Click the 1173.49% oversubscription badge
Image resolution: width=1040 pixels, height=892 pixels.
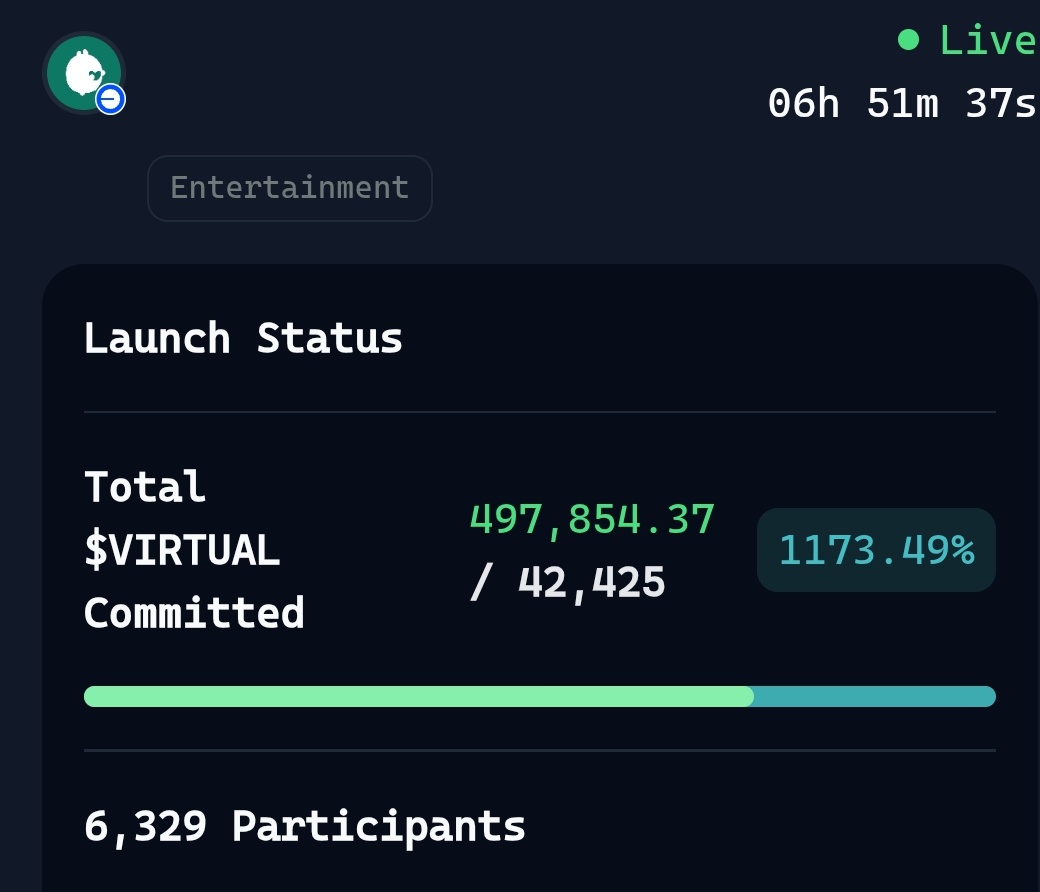(x=876, y=549)
